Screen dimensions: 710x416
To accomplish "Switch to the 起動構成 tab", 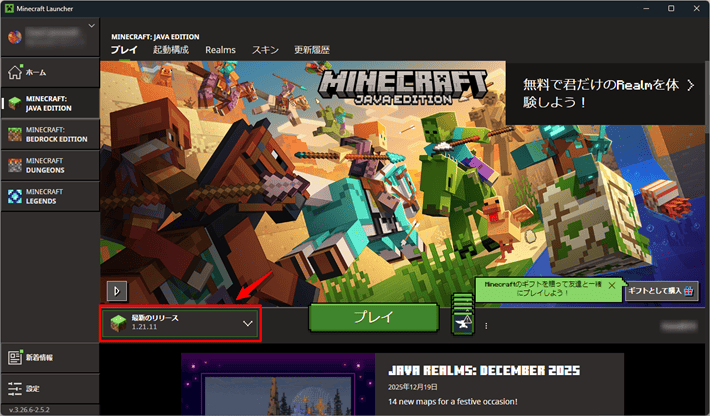I will point(171,49).
